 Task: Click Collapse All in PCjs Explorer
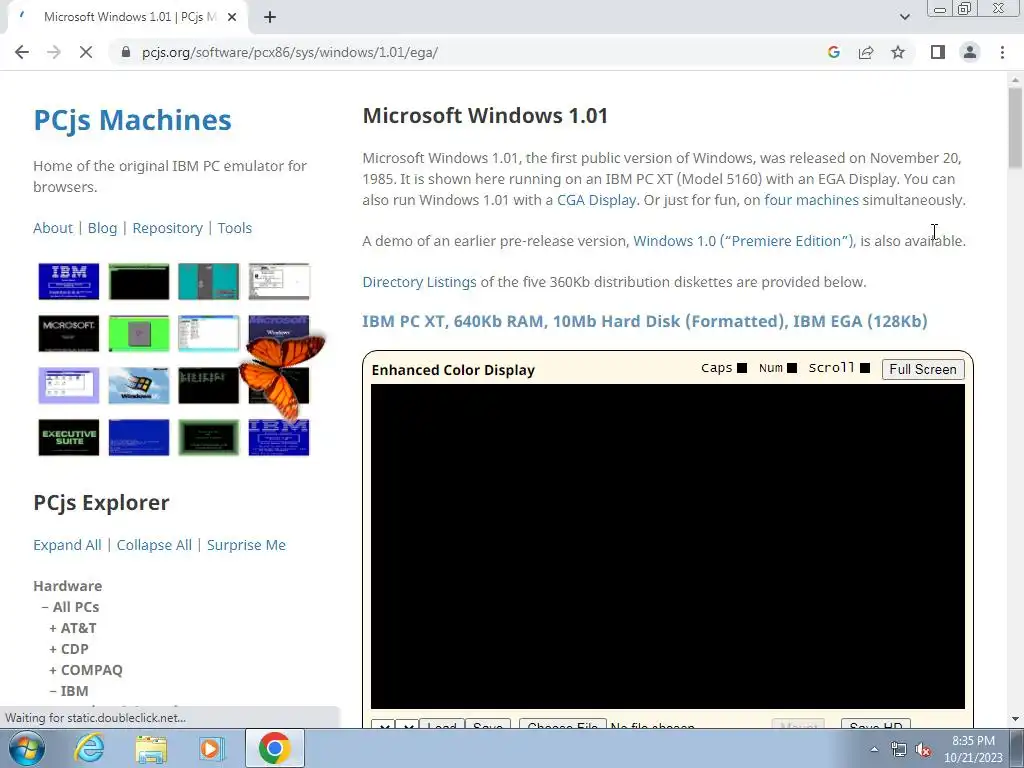(x=154, y=545)
